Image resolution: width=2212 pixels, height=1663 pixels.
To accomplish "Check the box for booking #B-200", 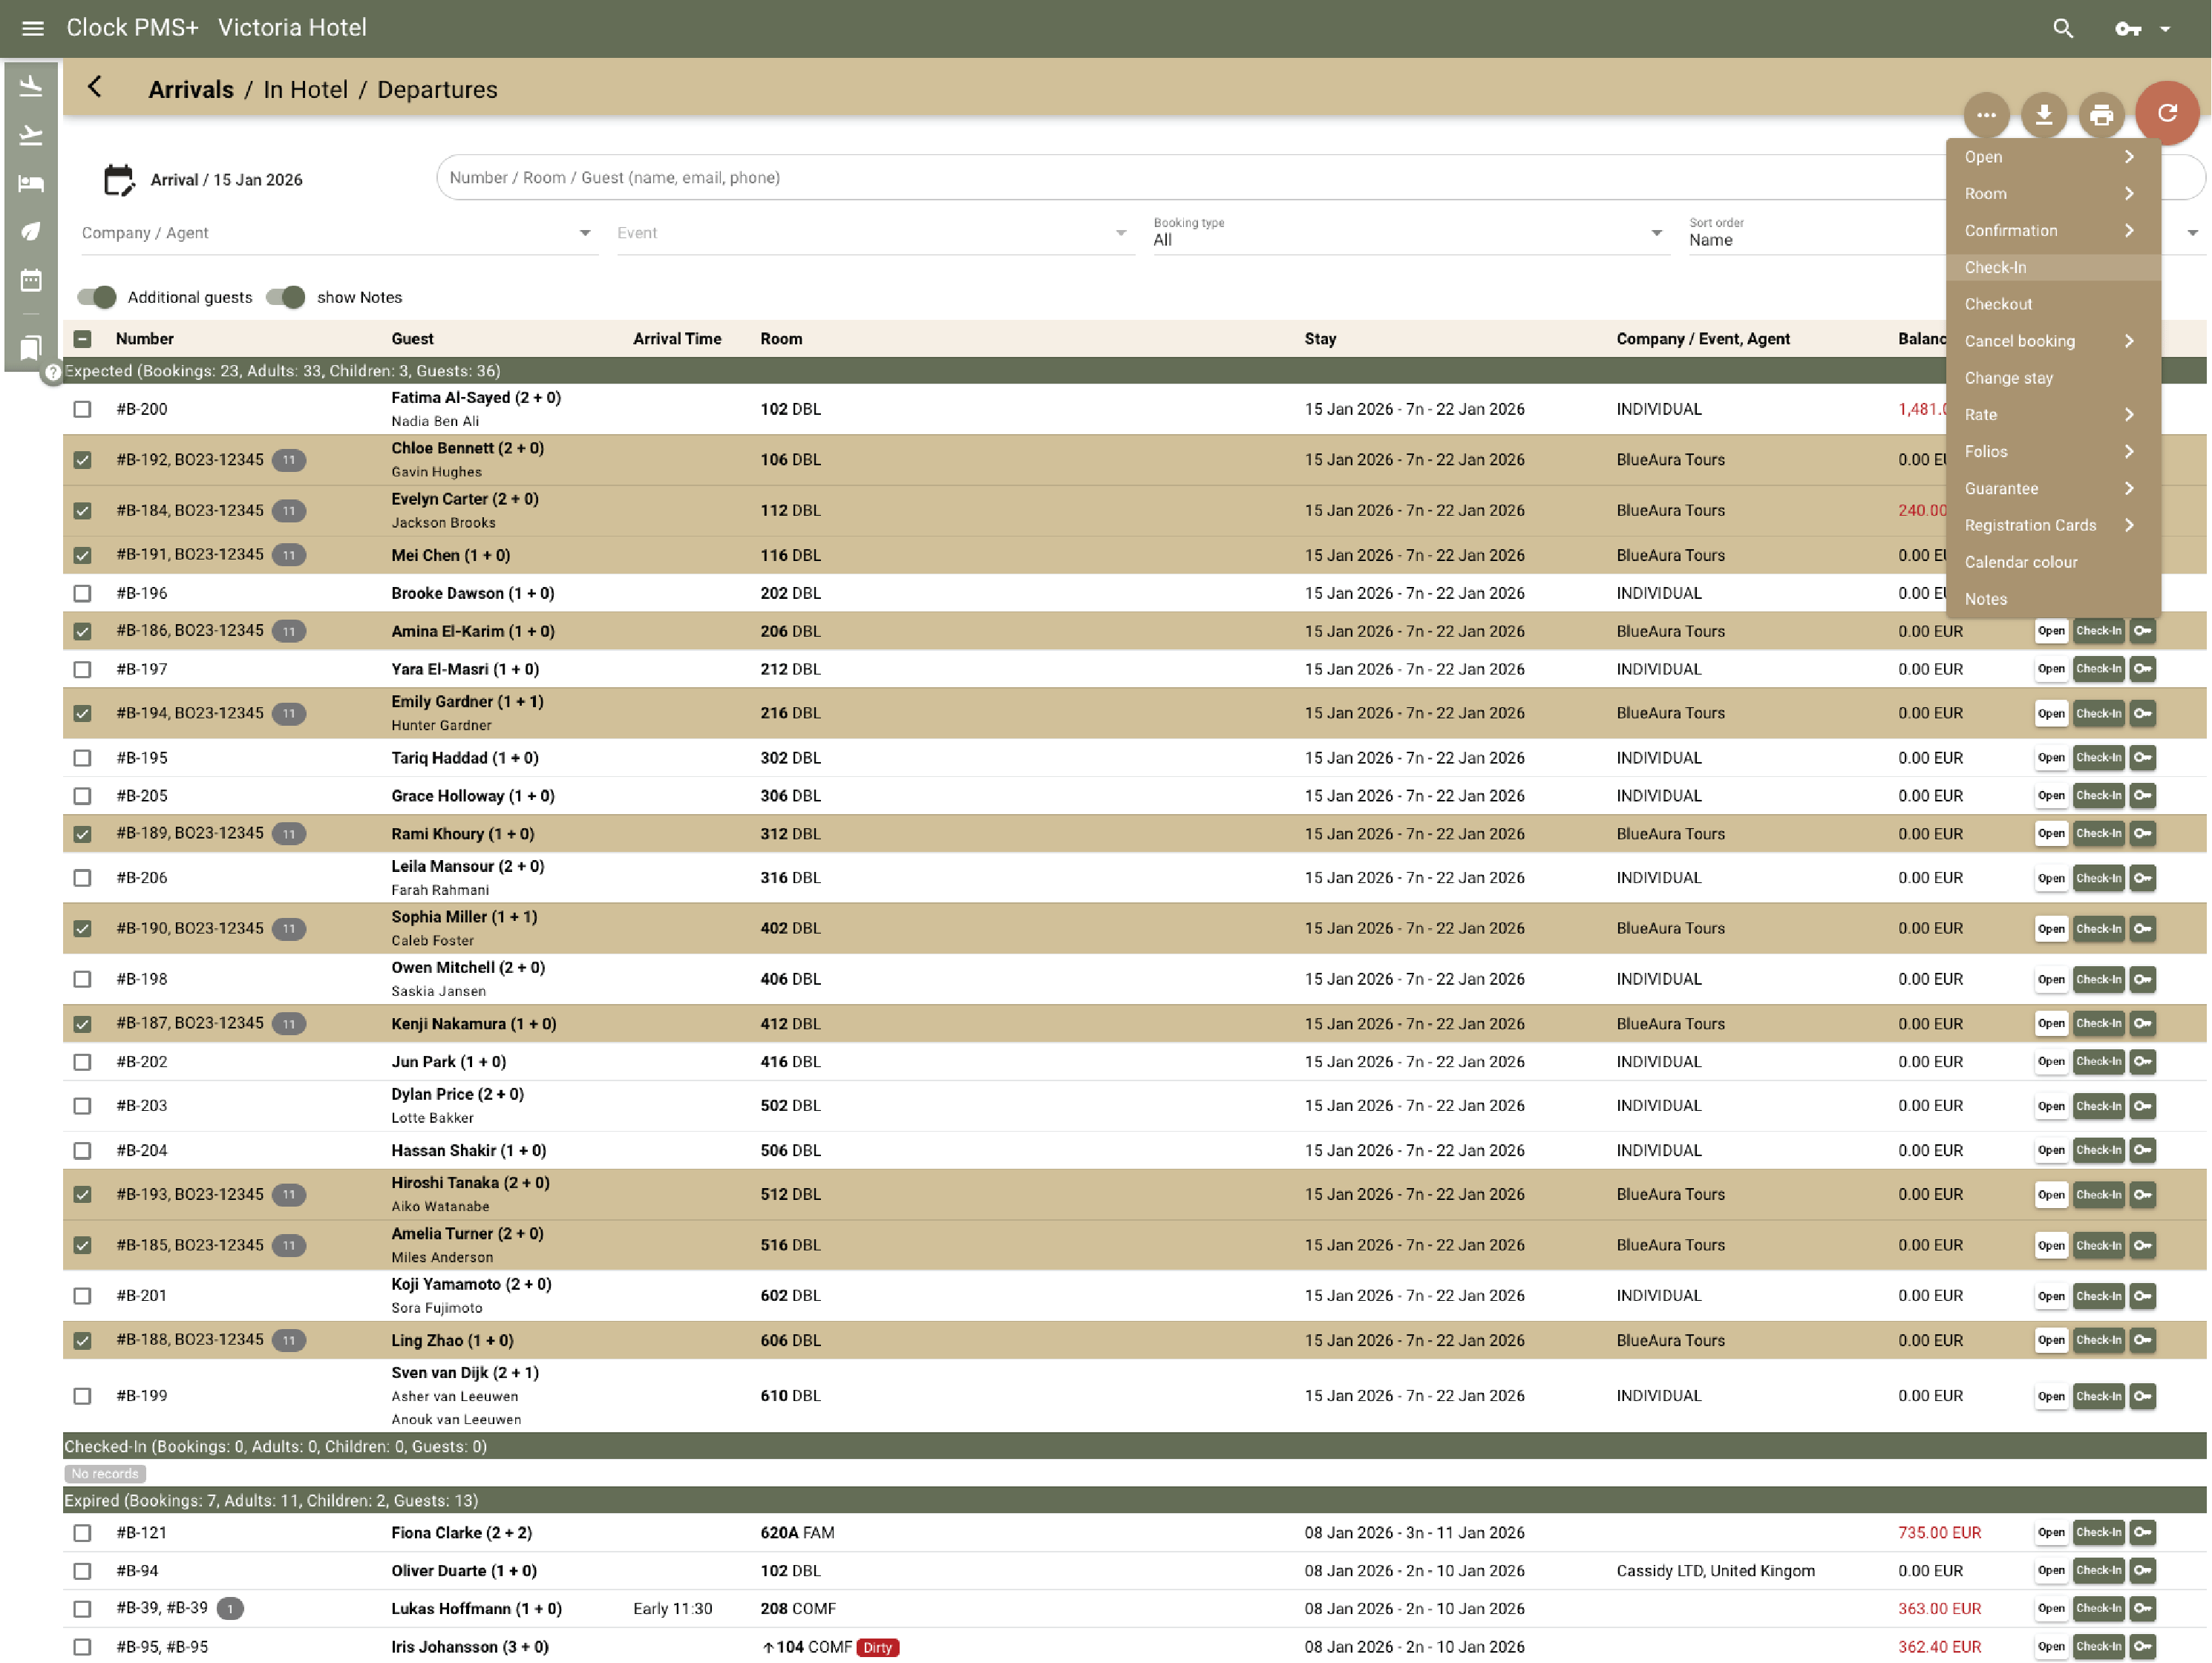I will click(x=82, y=409).
